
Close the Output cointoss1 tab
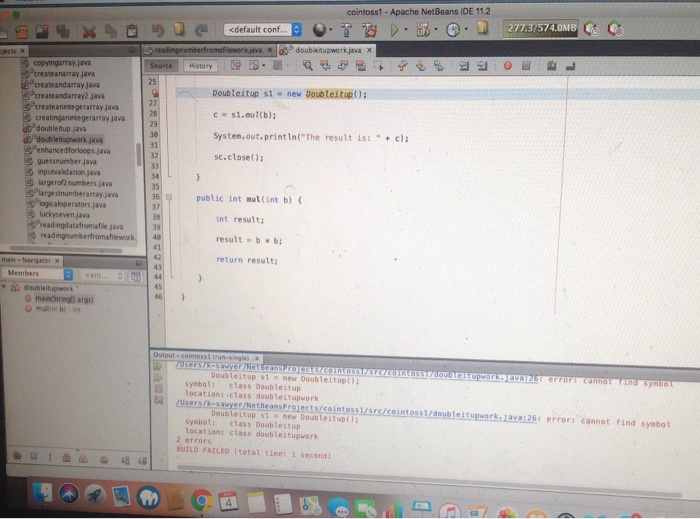[x=257, y=358]
